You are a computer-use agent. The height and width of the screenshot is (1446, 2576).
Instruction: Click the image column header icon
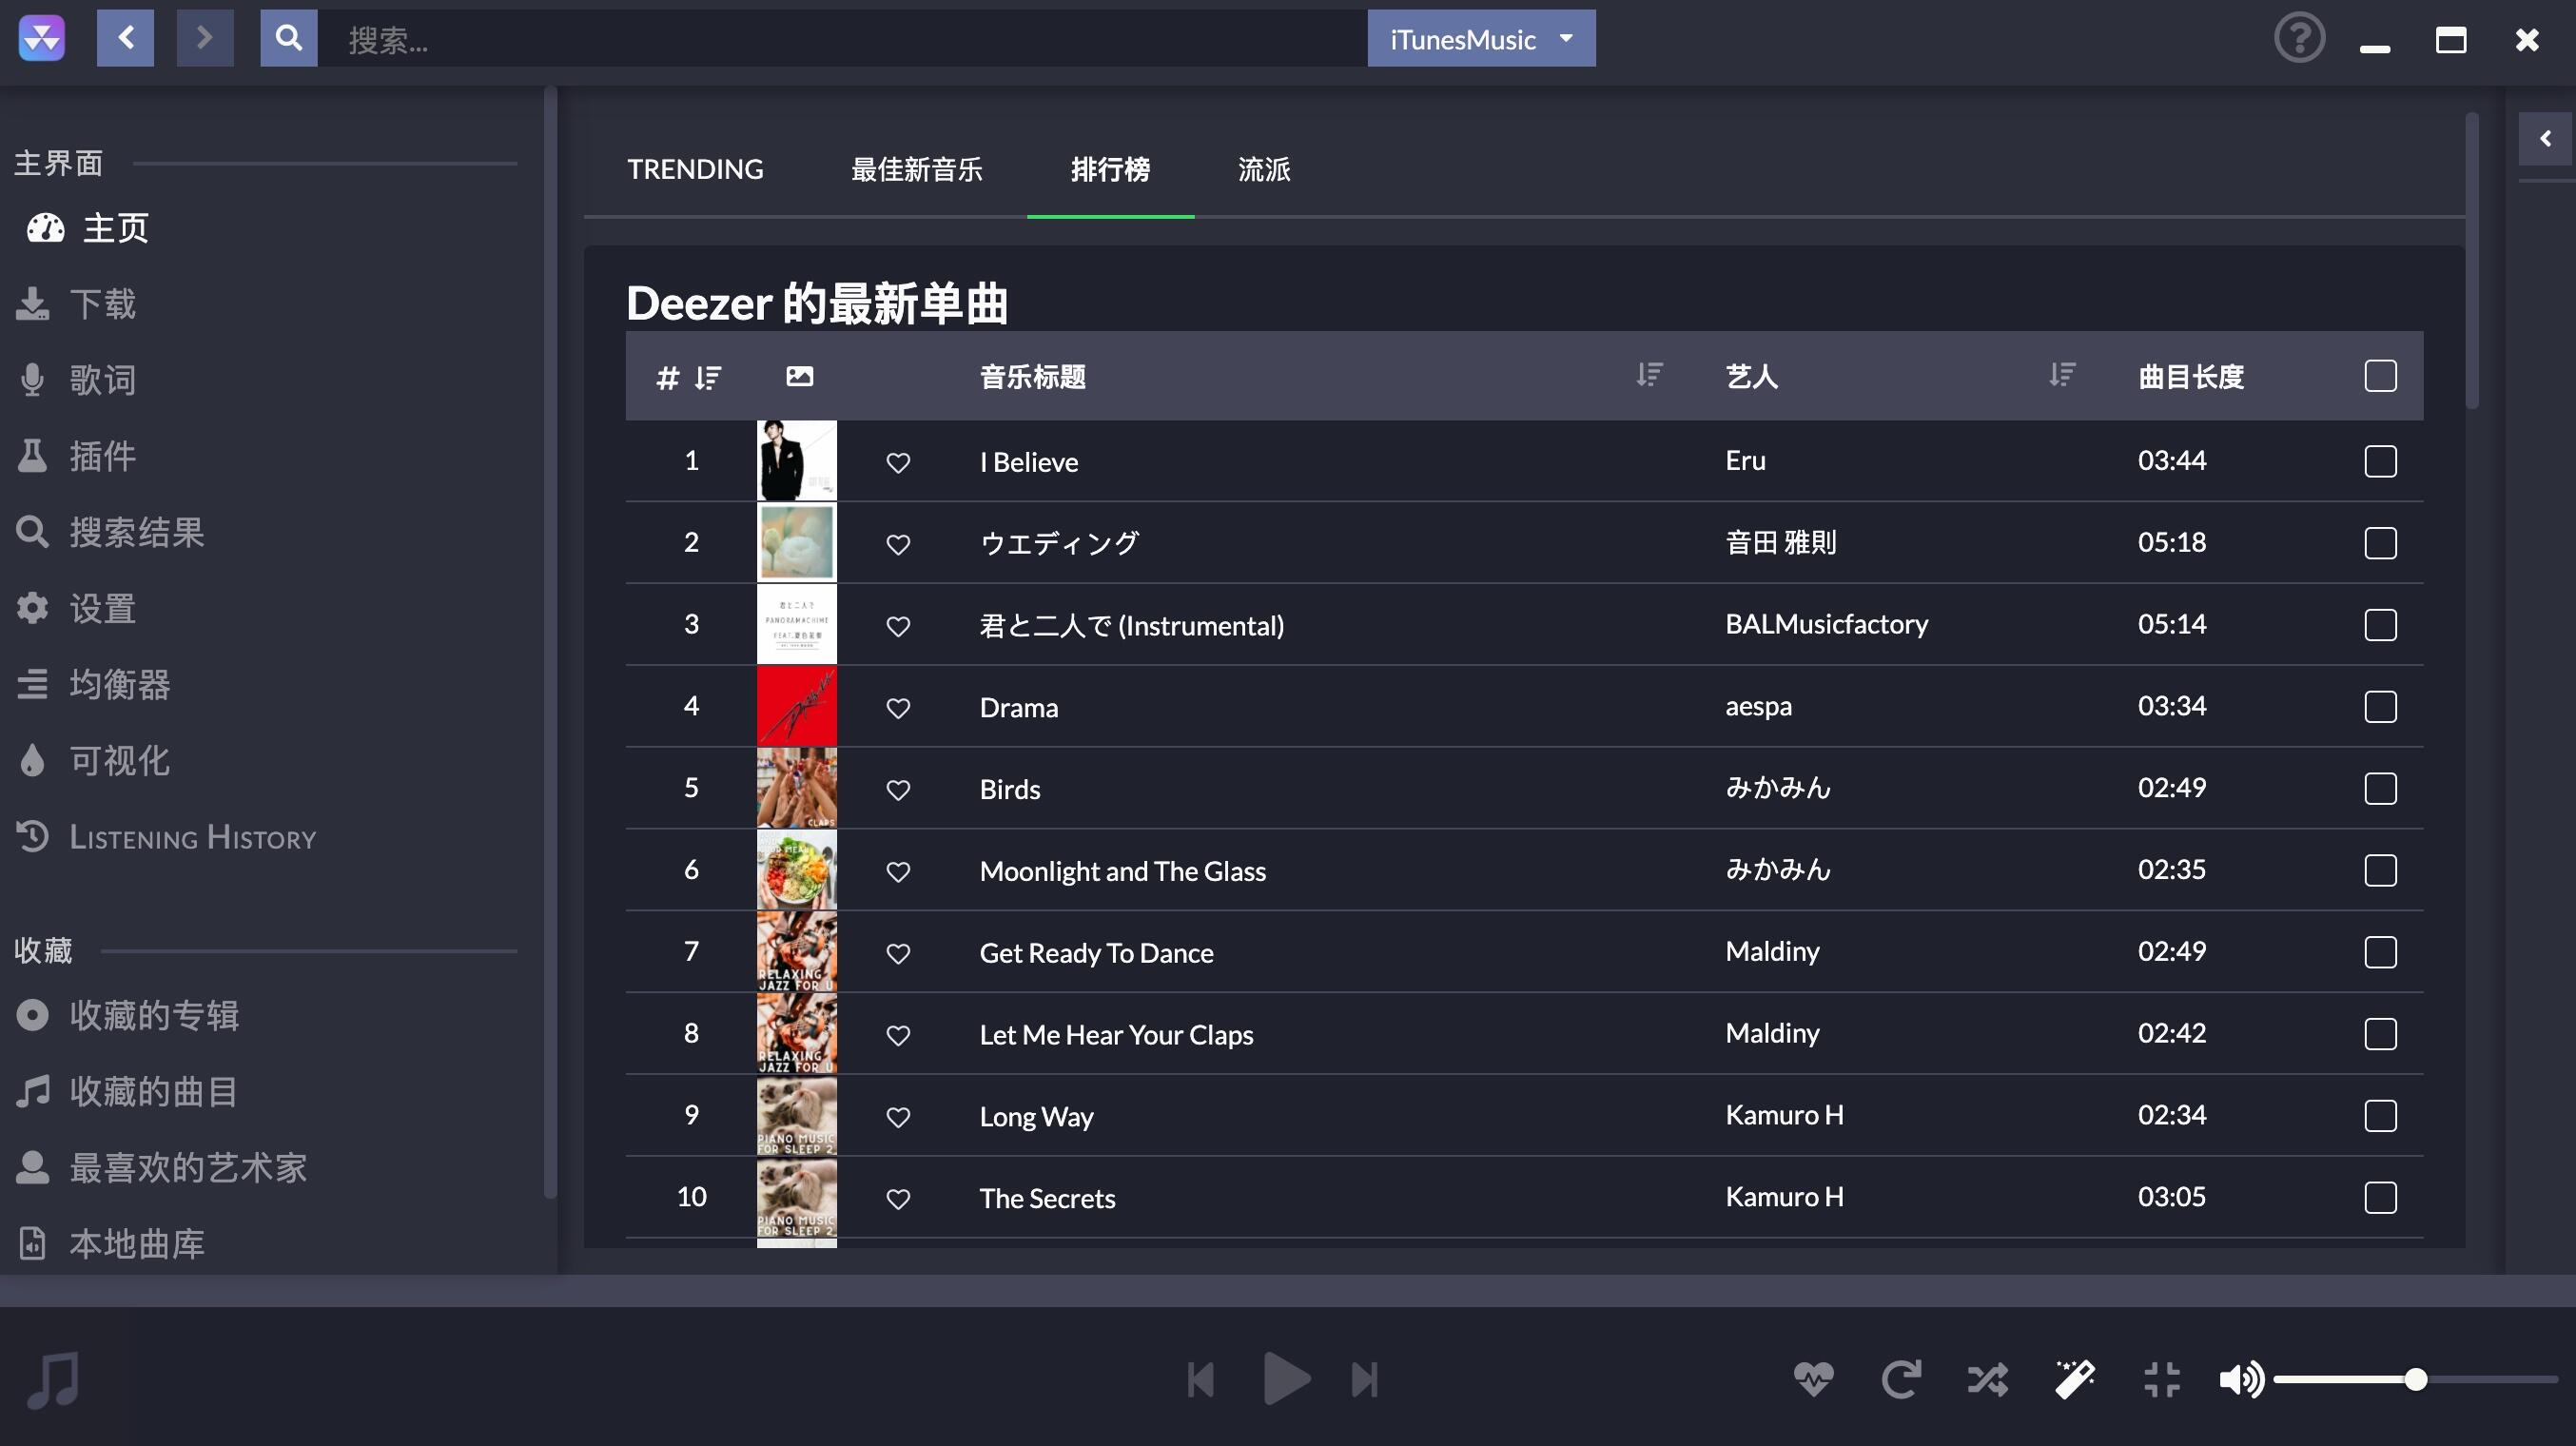click(799, 376)
